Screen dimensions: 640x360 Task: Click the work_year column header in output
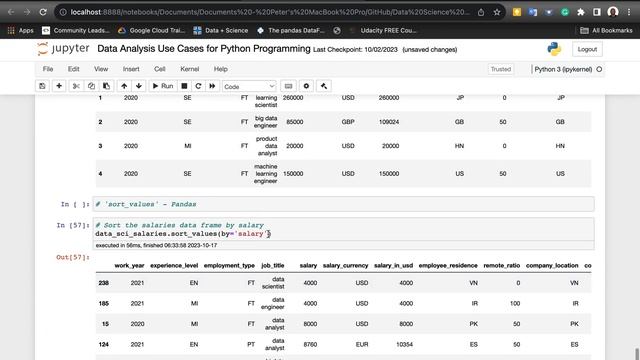(x=129, y=265)
